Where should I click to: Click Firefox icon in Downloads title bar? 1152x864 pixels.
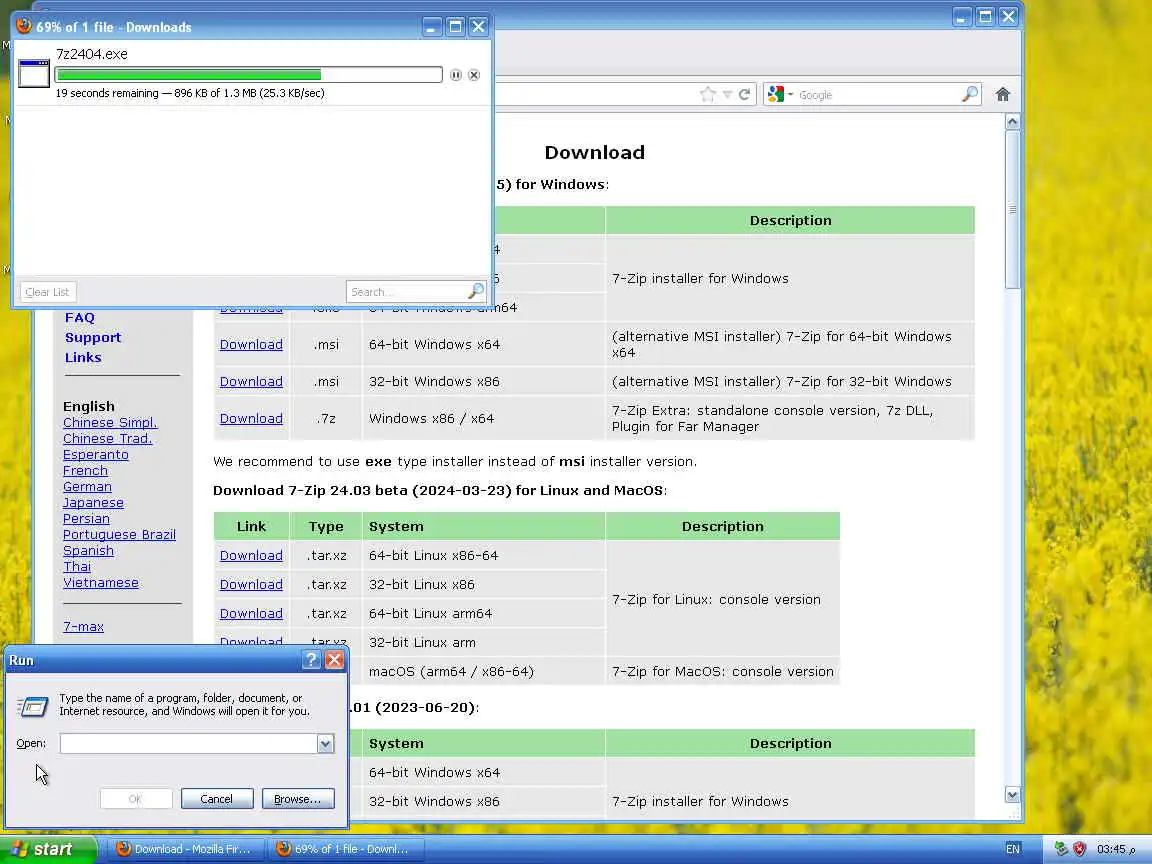[x=24, y=26]
